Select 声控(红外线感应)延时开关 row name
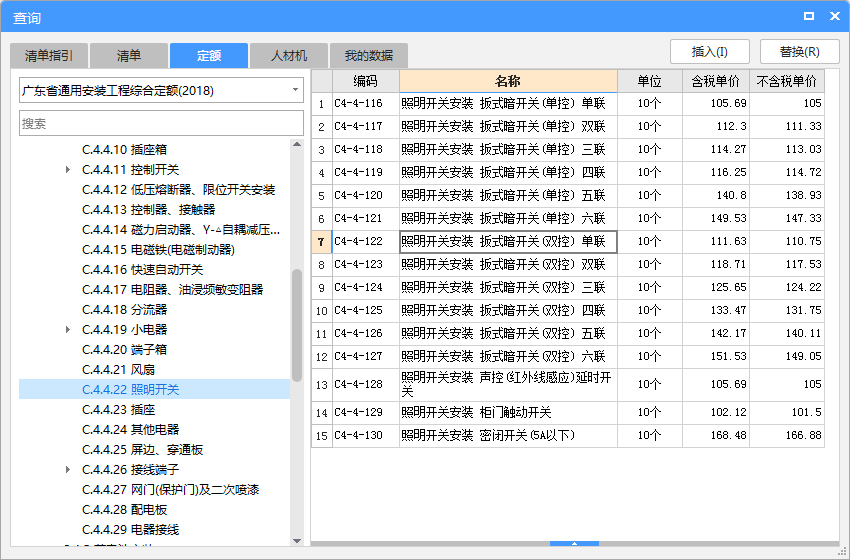This screenshot has width=850, height=560. (508, 385)
